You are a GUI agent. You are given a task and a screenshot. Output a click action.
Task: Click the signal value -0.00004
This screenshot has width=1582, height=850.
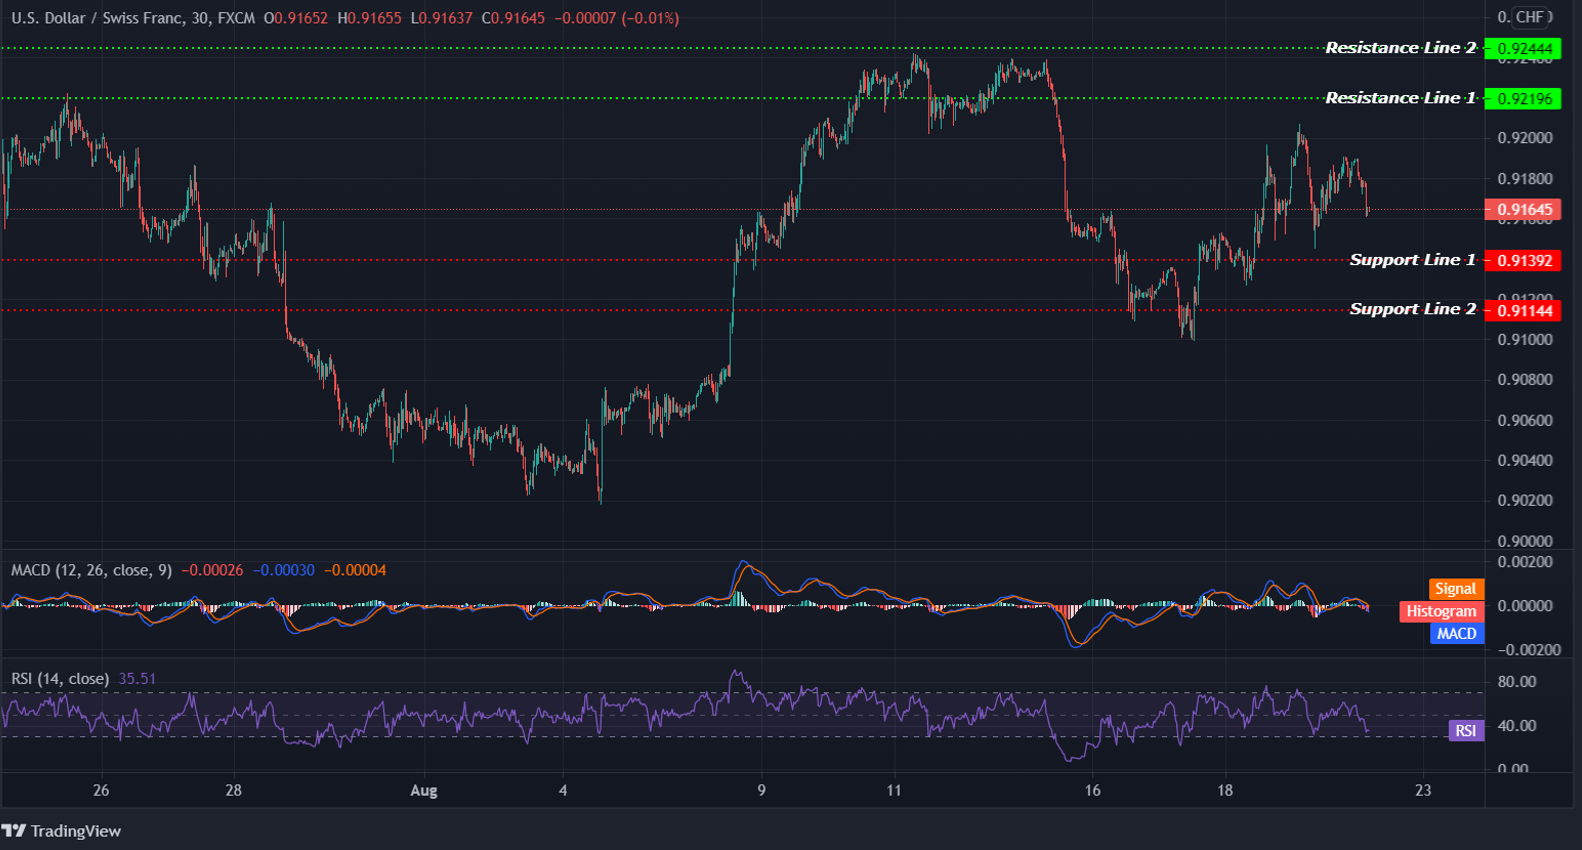point(356,570)
